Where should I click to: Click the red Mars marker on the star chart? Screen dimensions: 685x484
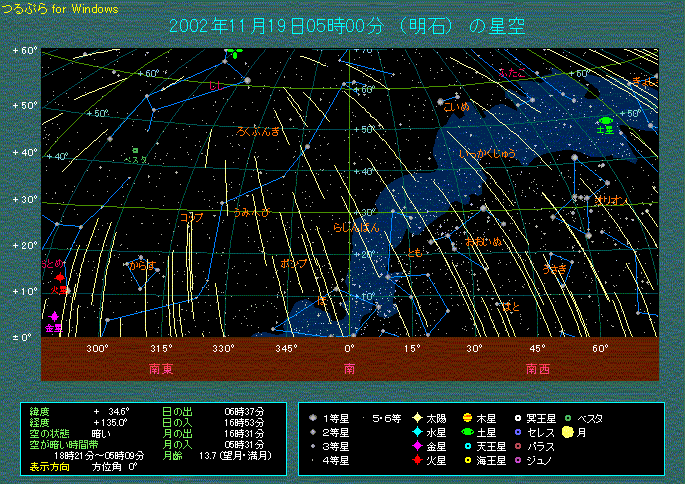point(60,278)
